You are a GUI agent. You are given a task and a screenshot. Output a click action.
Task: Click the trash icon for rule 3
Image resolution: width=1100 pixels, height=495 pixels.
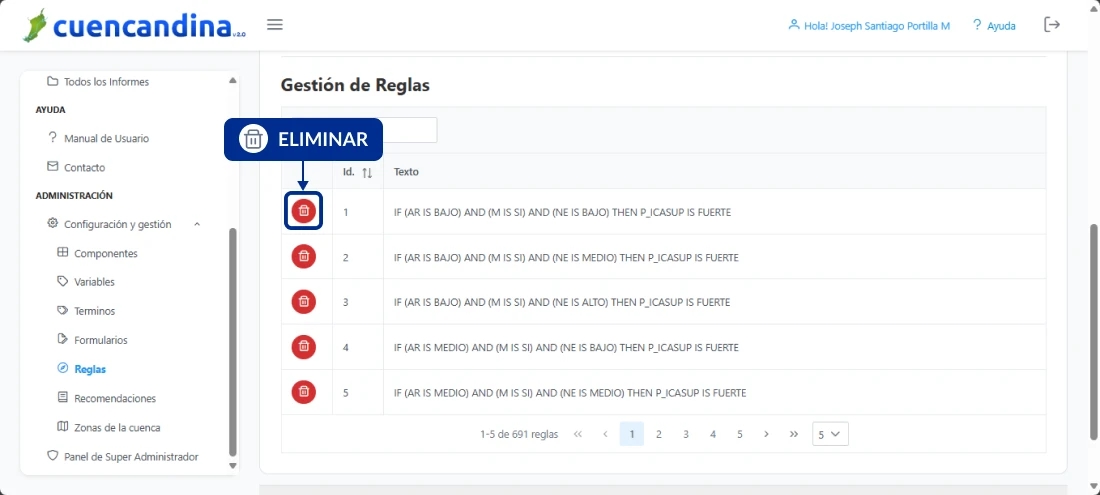[x=304, y=301]
